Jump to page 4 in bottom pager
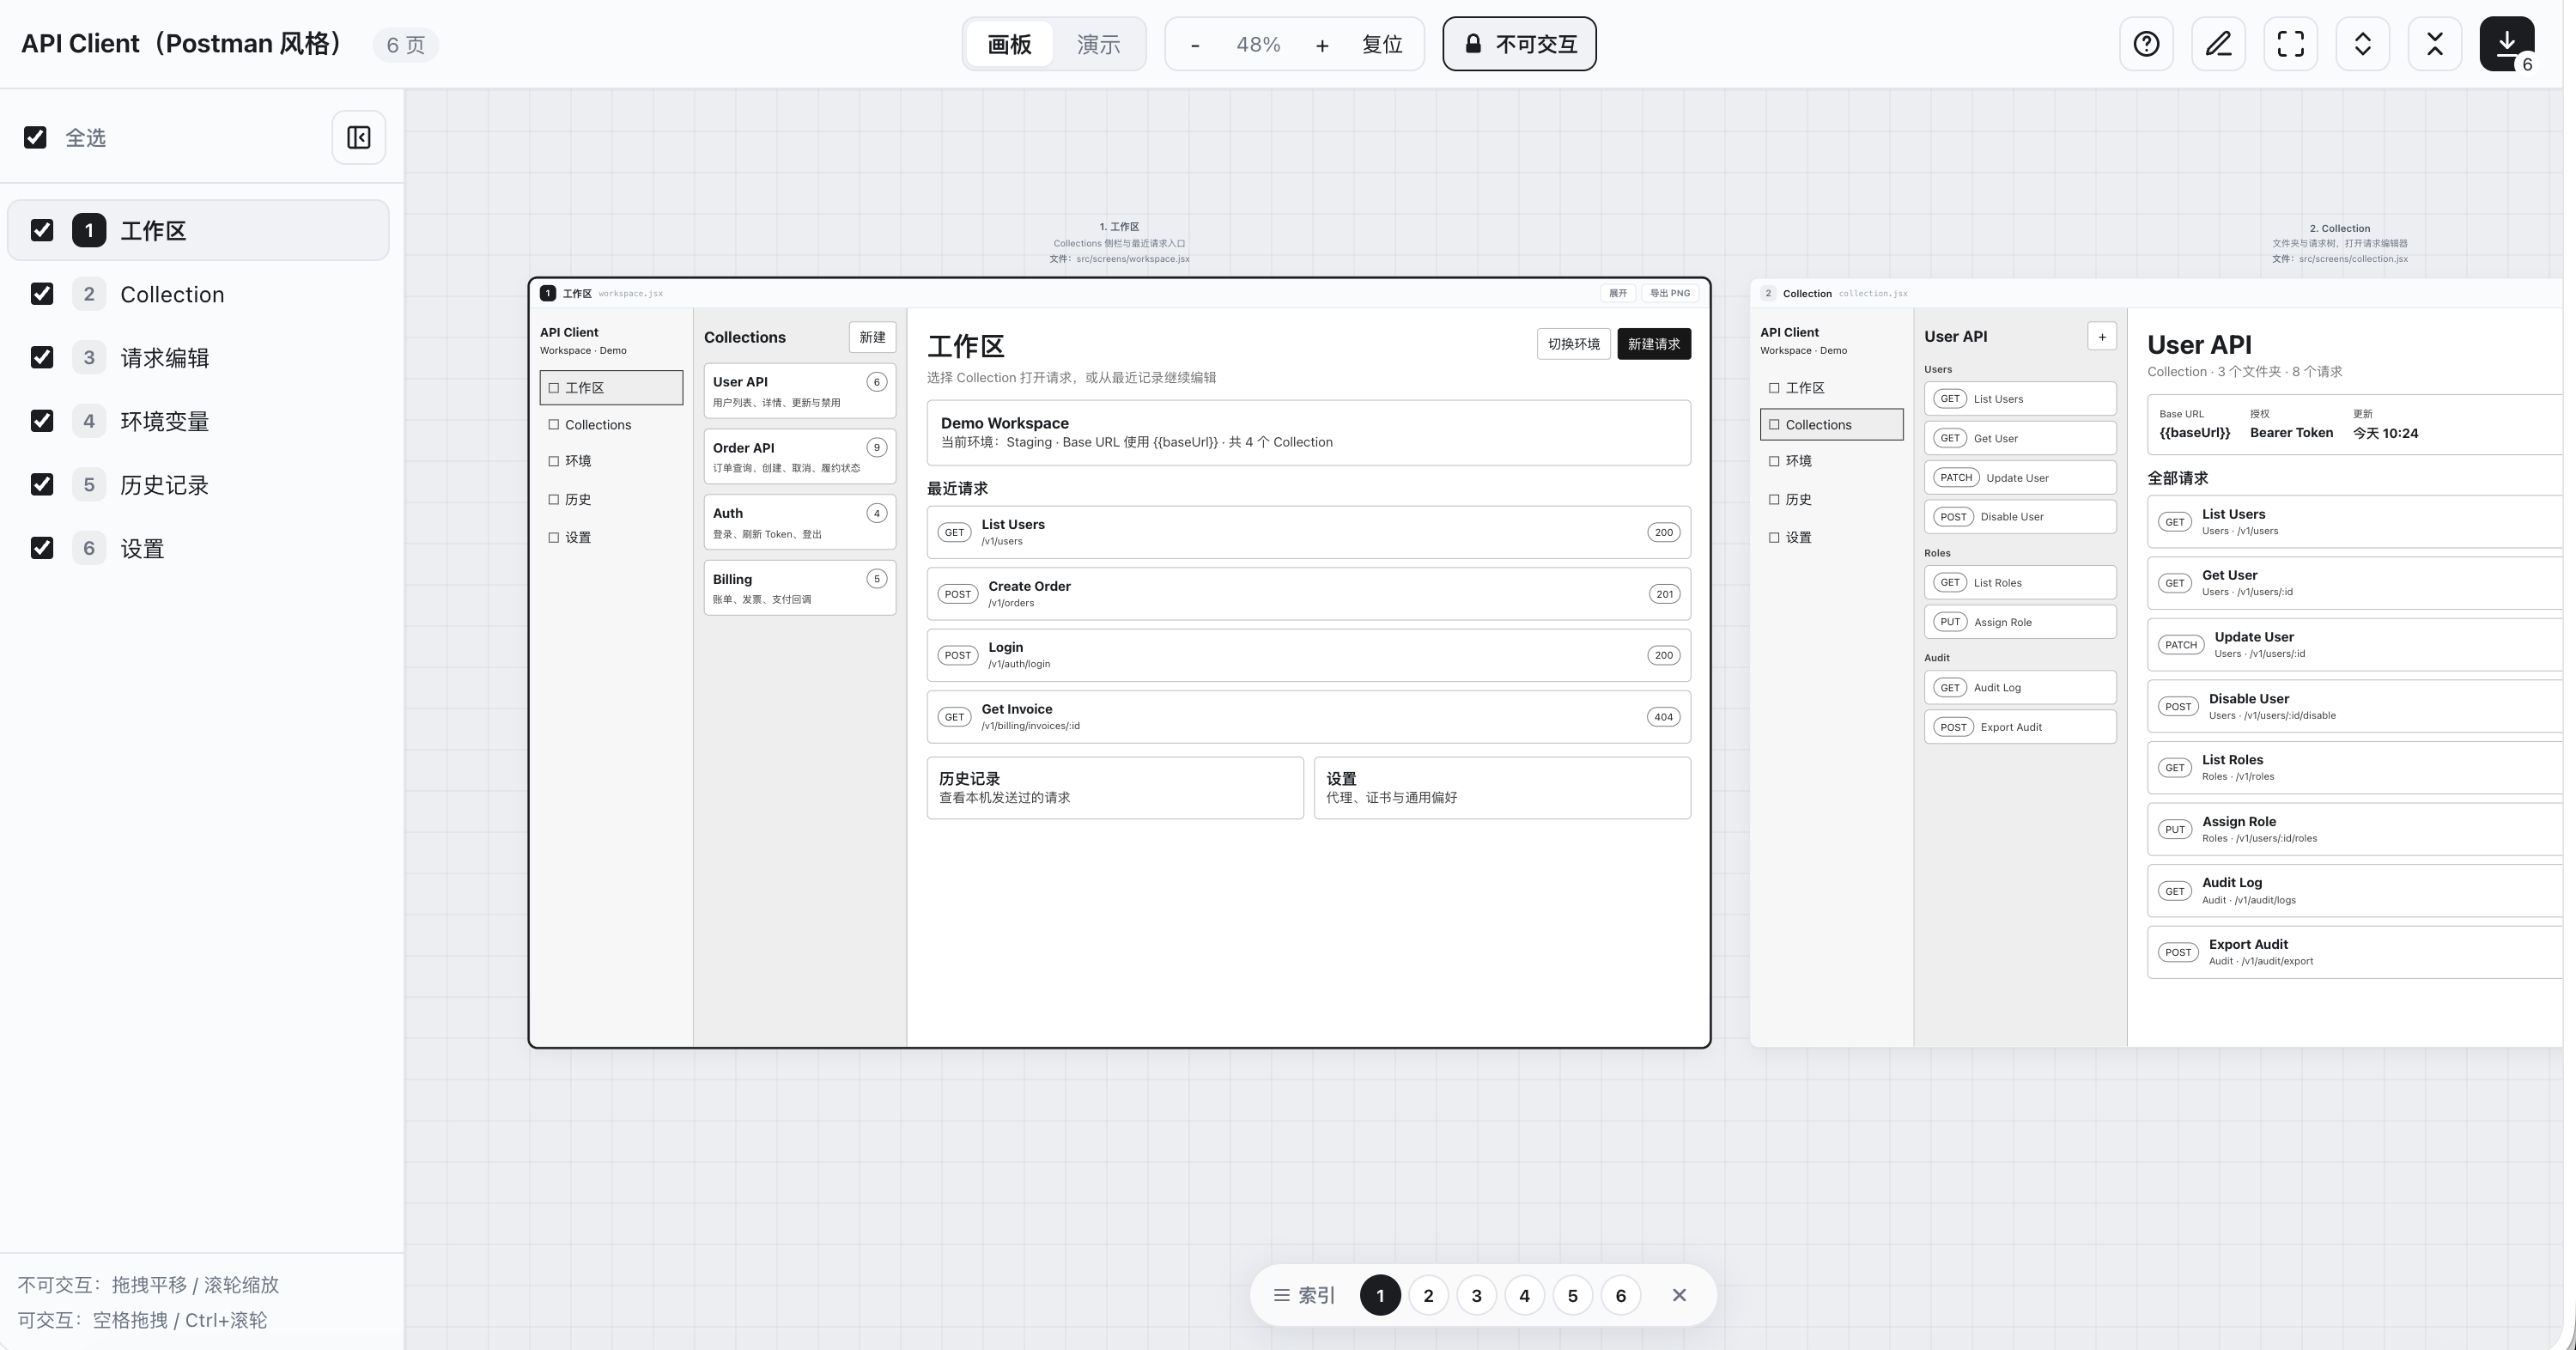2576x1350 pixels. click(x=1524, y=1295)
